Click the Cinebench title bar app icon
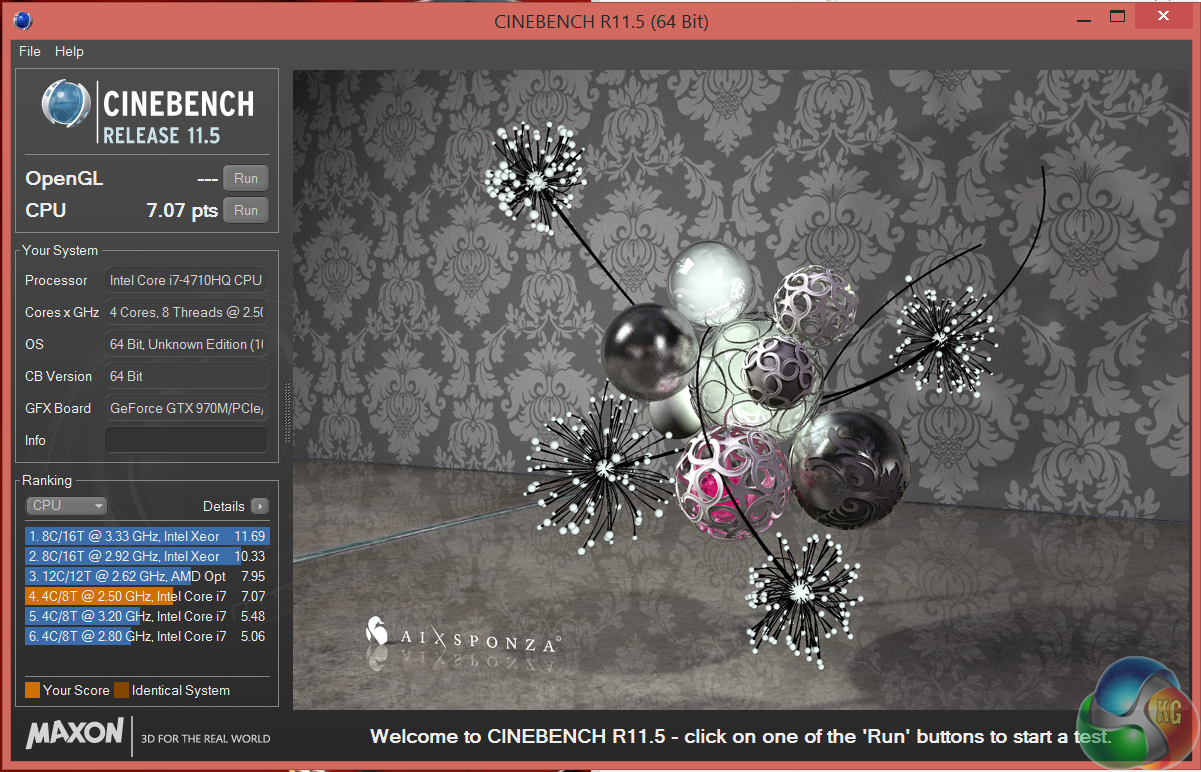The width and height of the screenshot is (1201, 772). [x=22, y=20]
